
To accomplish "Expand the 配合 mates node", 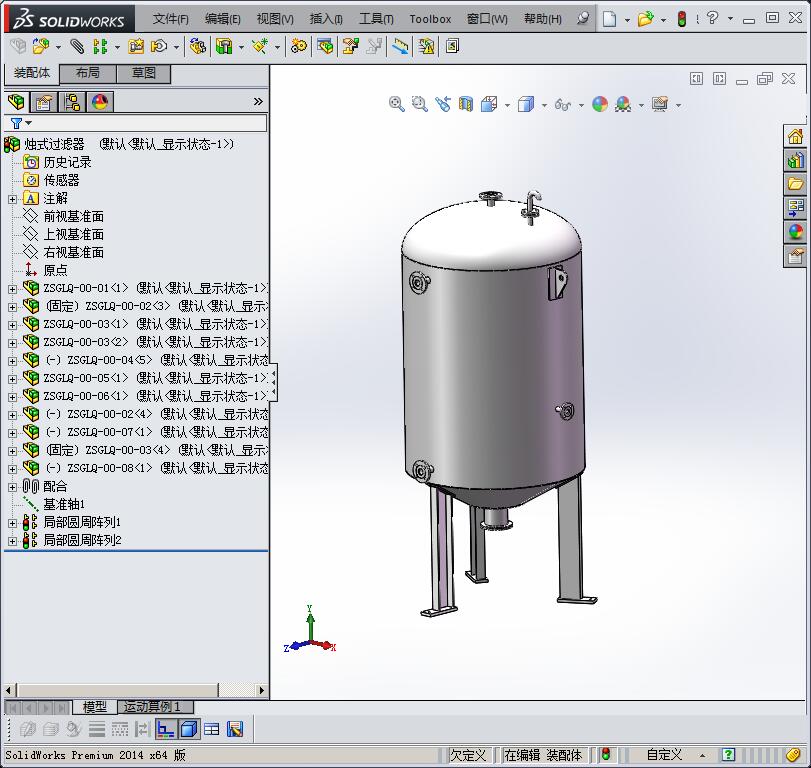I will (12, 485).
